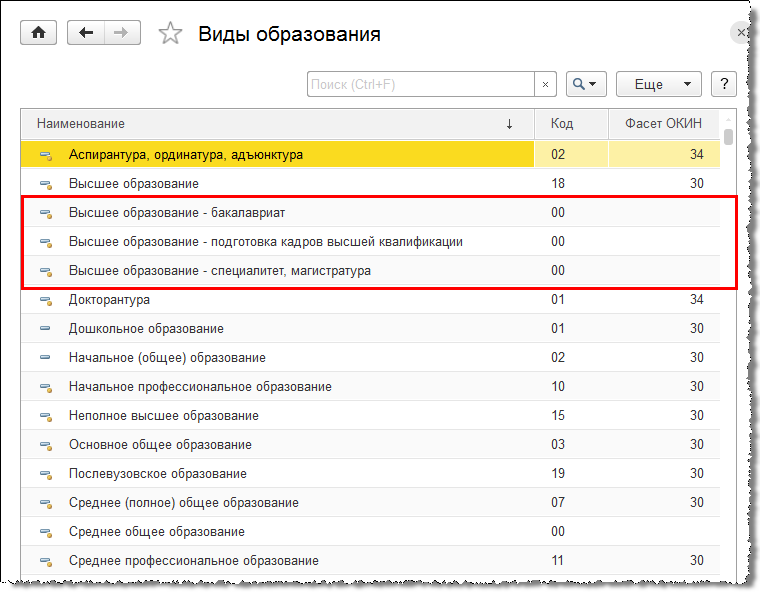Click code 07 of Среднее (полное) общее
The height and width of the screenshot is (592, 760).
click(x=558, y=502)
